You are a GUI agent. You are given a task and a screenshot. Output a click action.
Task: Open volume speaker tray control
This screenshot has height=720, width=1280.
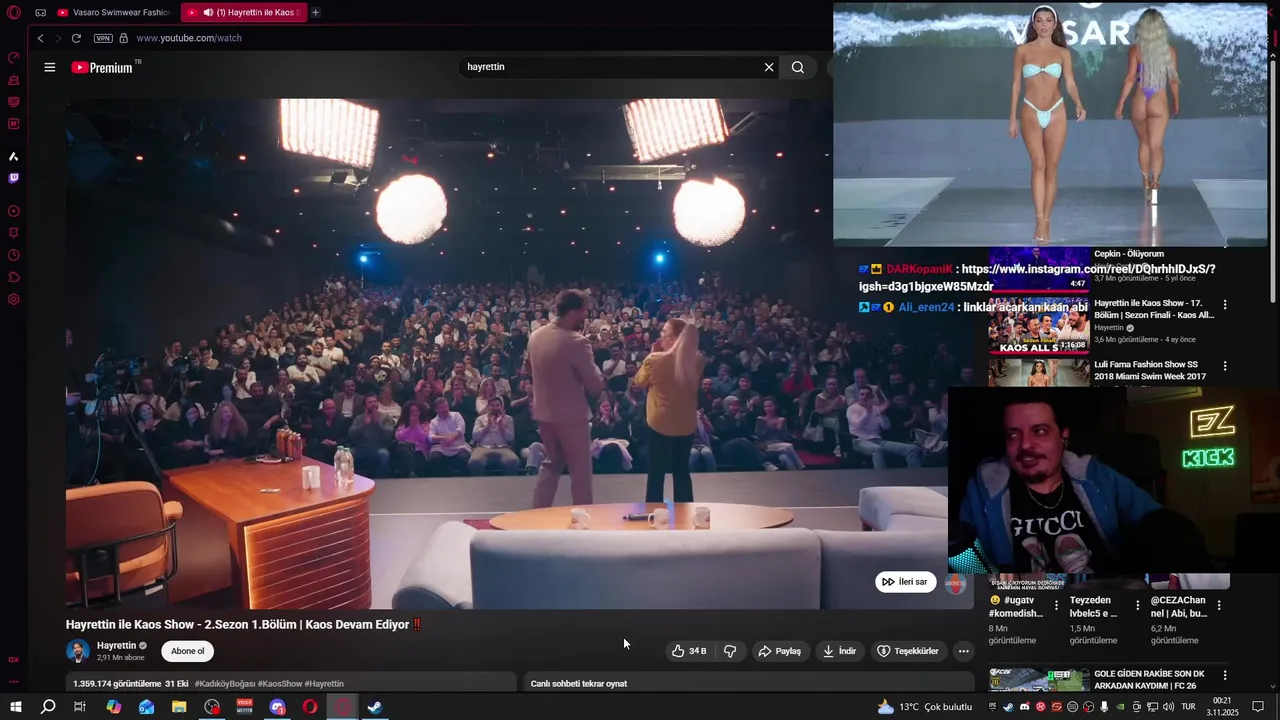click(1169, 707)
